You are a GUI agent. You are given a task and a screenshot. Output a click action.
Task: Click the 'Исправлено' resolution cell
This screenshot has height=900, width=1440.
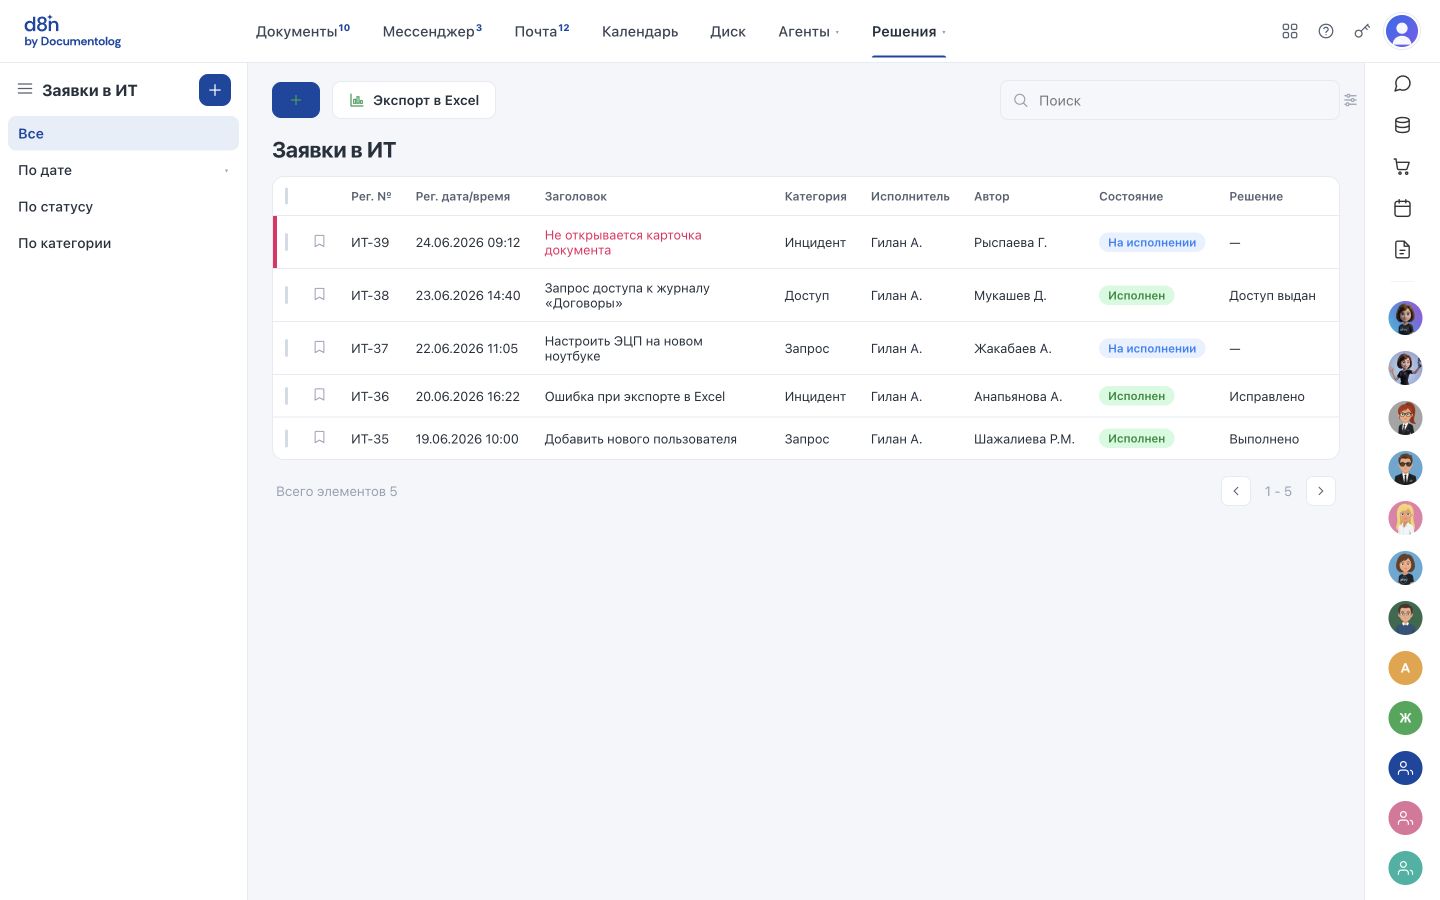click(1267, 396)
